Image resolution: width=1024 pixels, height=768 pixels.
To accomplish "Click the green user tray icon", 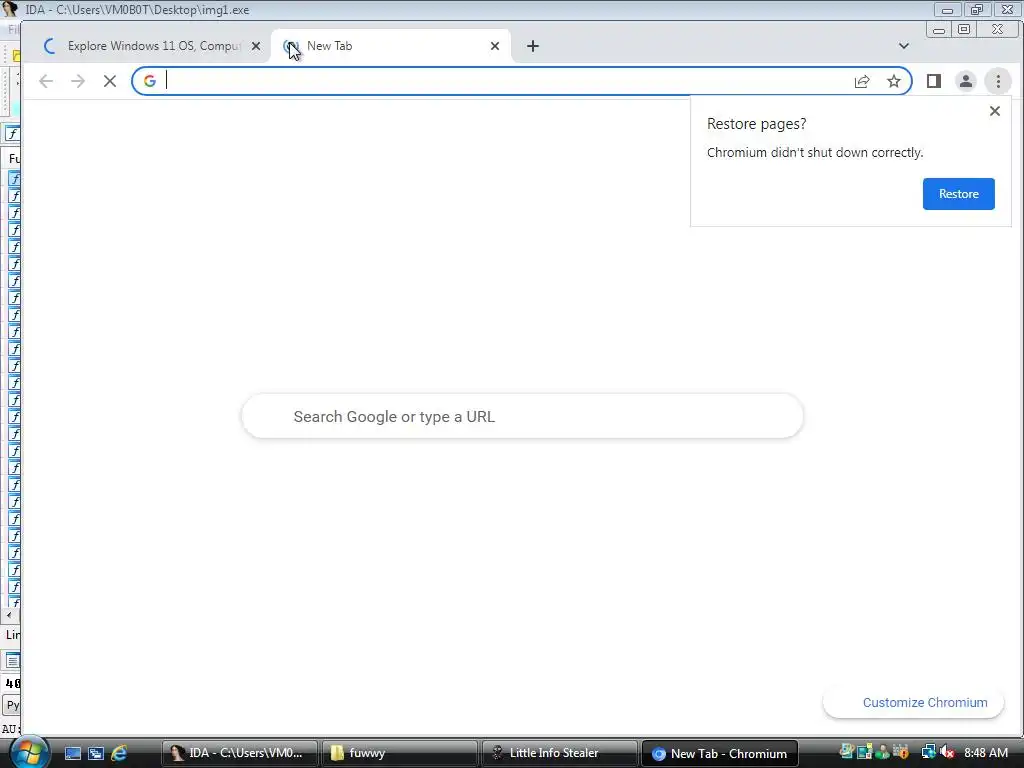I will pyautogui.click(x=883, y=752).
